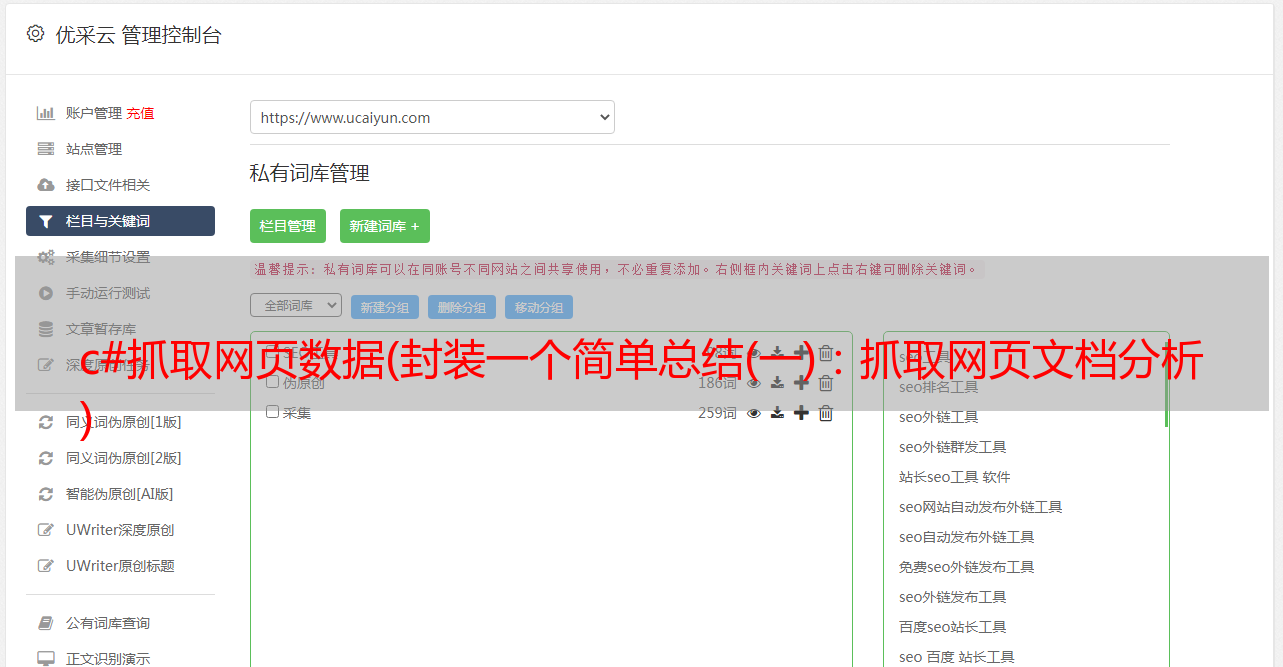Open 站点管理 via its server icon
This screenshot has height=667, width=1283.
point(45,149)
